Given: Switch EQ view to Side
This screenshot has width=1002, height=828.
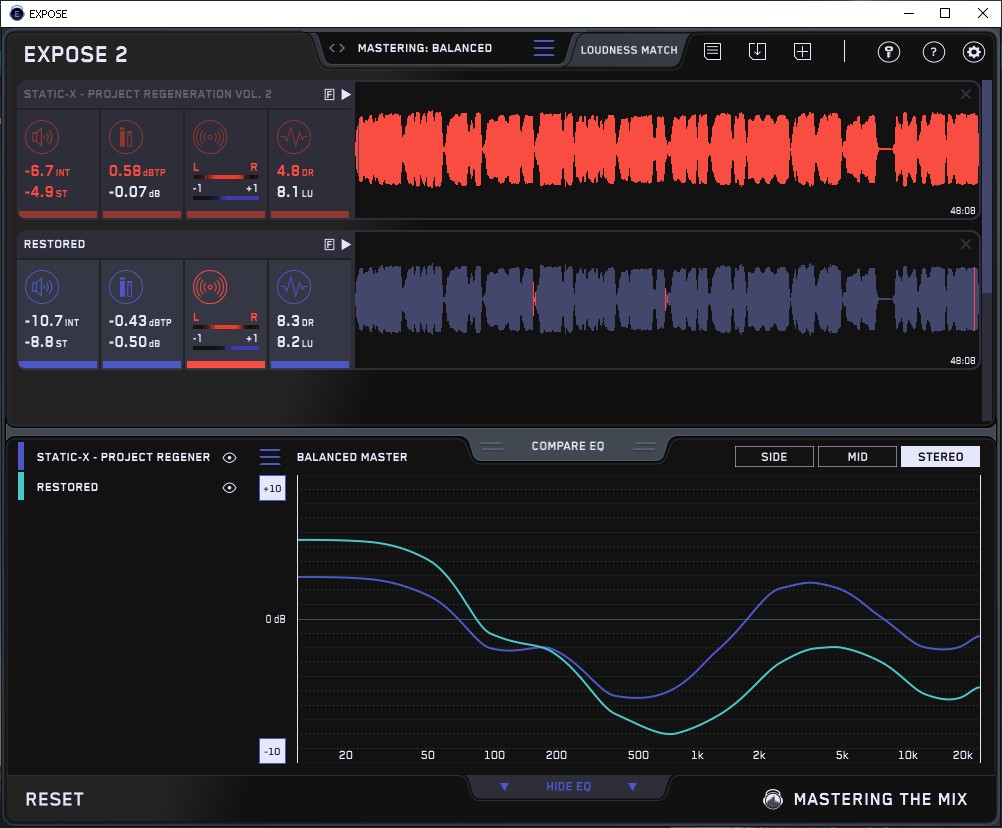Looking at the screenshot, I should [x=774, y=457].
